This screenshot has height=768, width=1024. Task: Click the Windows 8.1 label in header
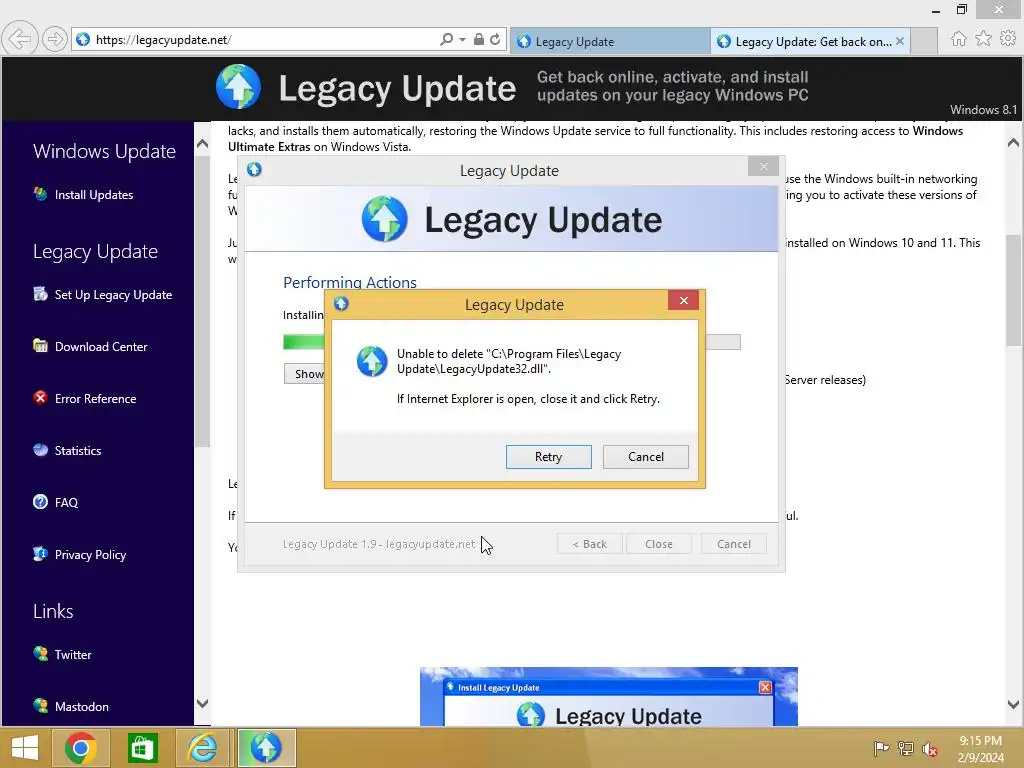(984, 110)
